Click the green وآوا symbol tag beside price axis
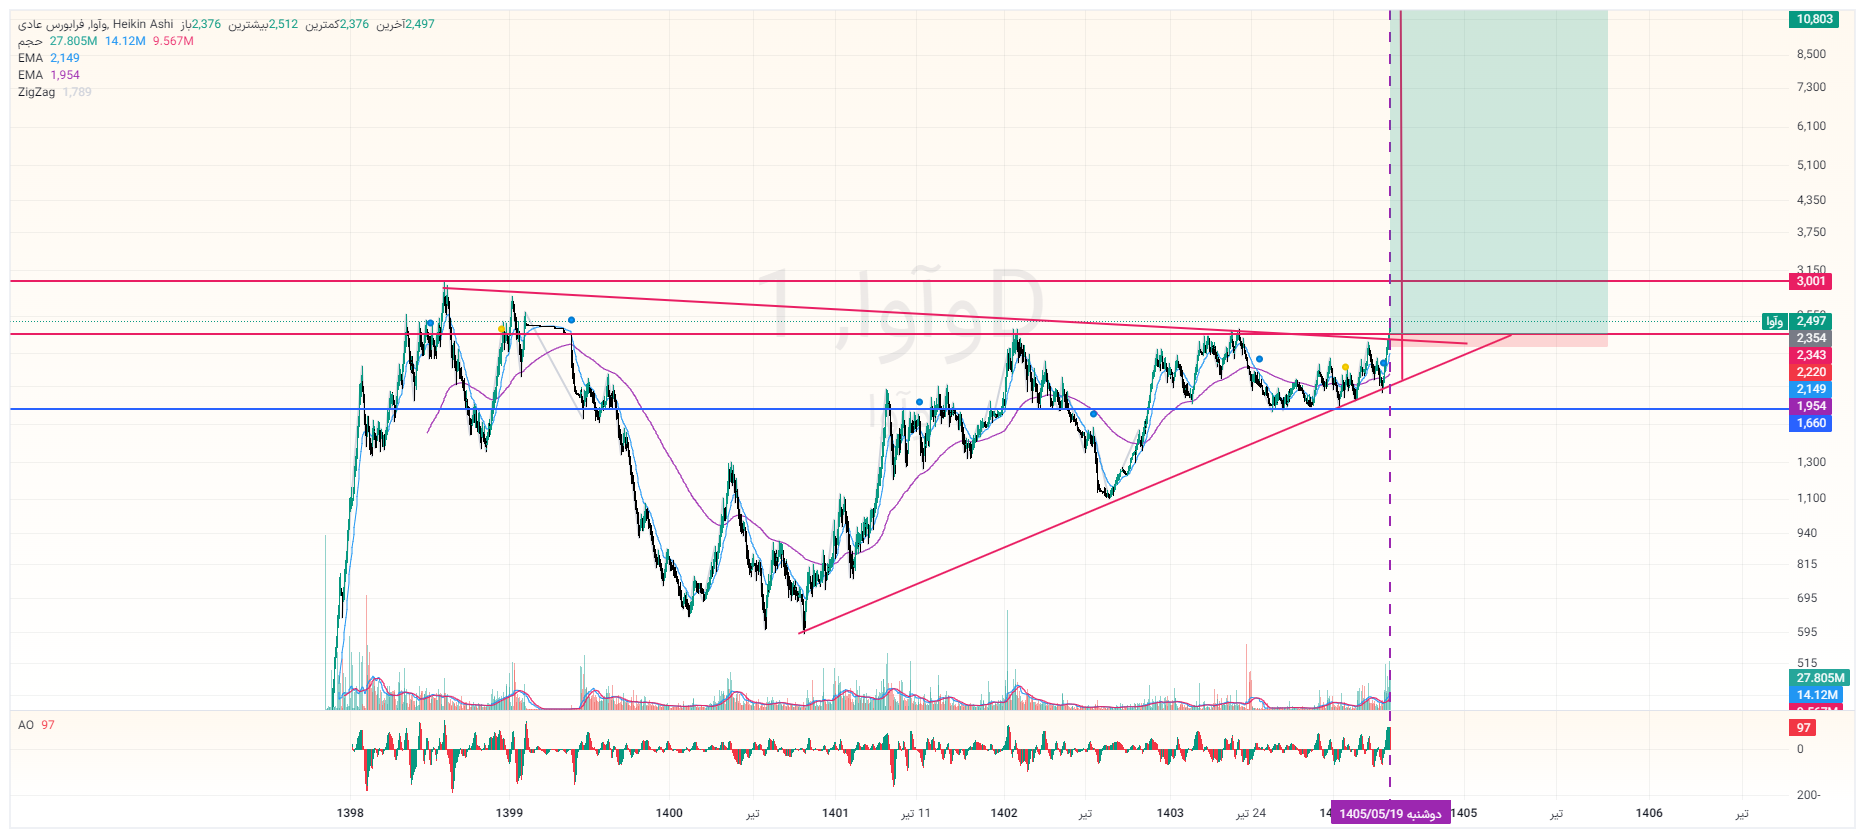This screenshot has height=838, width=1865. (1775, 321)
